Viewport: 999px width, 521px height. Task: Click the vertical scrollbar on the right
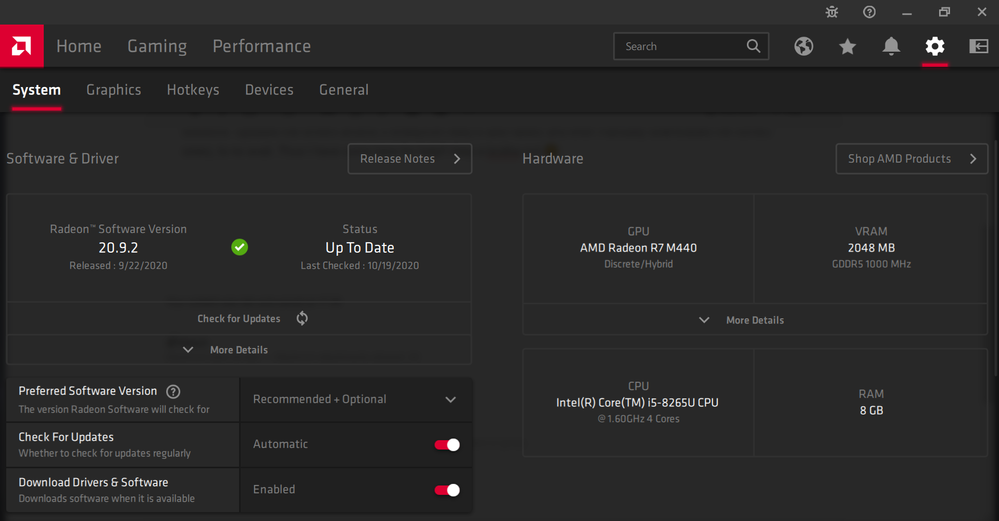[996, 258]
